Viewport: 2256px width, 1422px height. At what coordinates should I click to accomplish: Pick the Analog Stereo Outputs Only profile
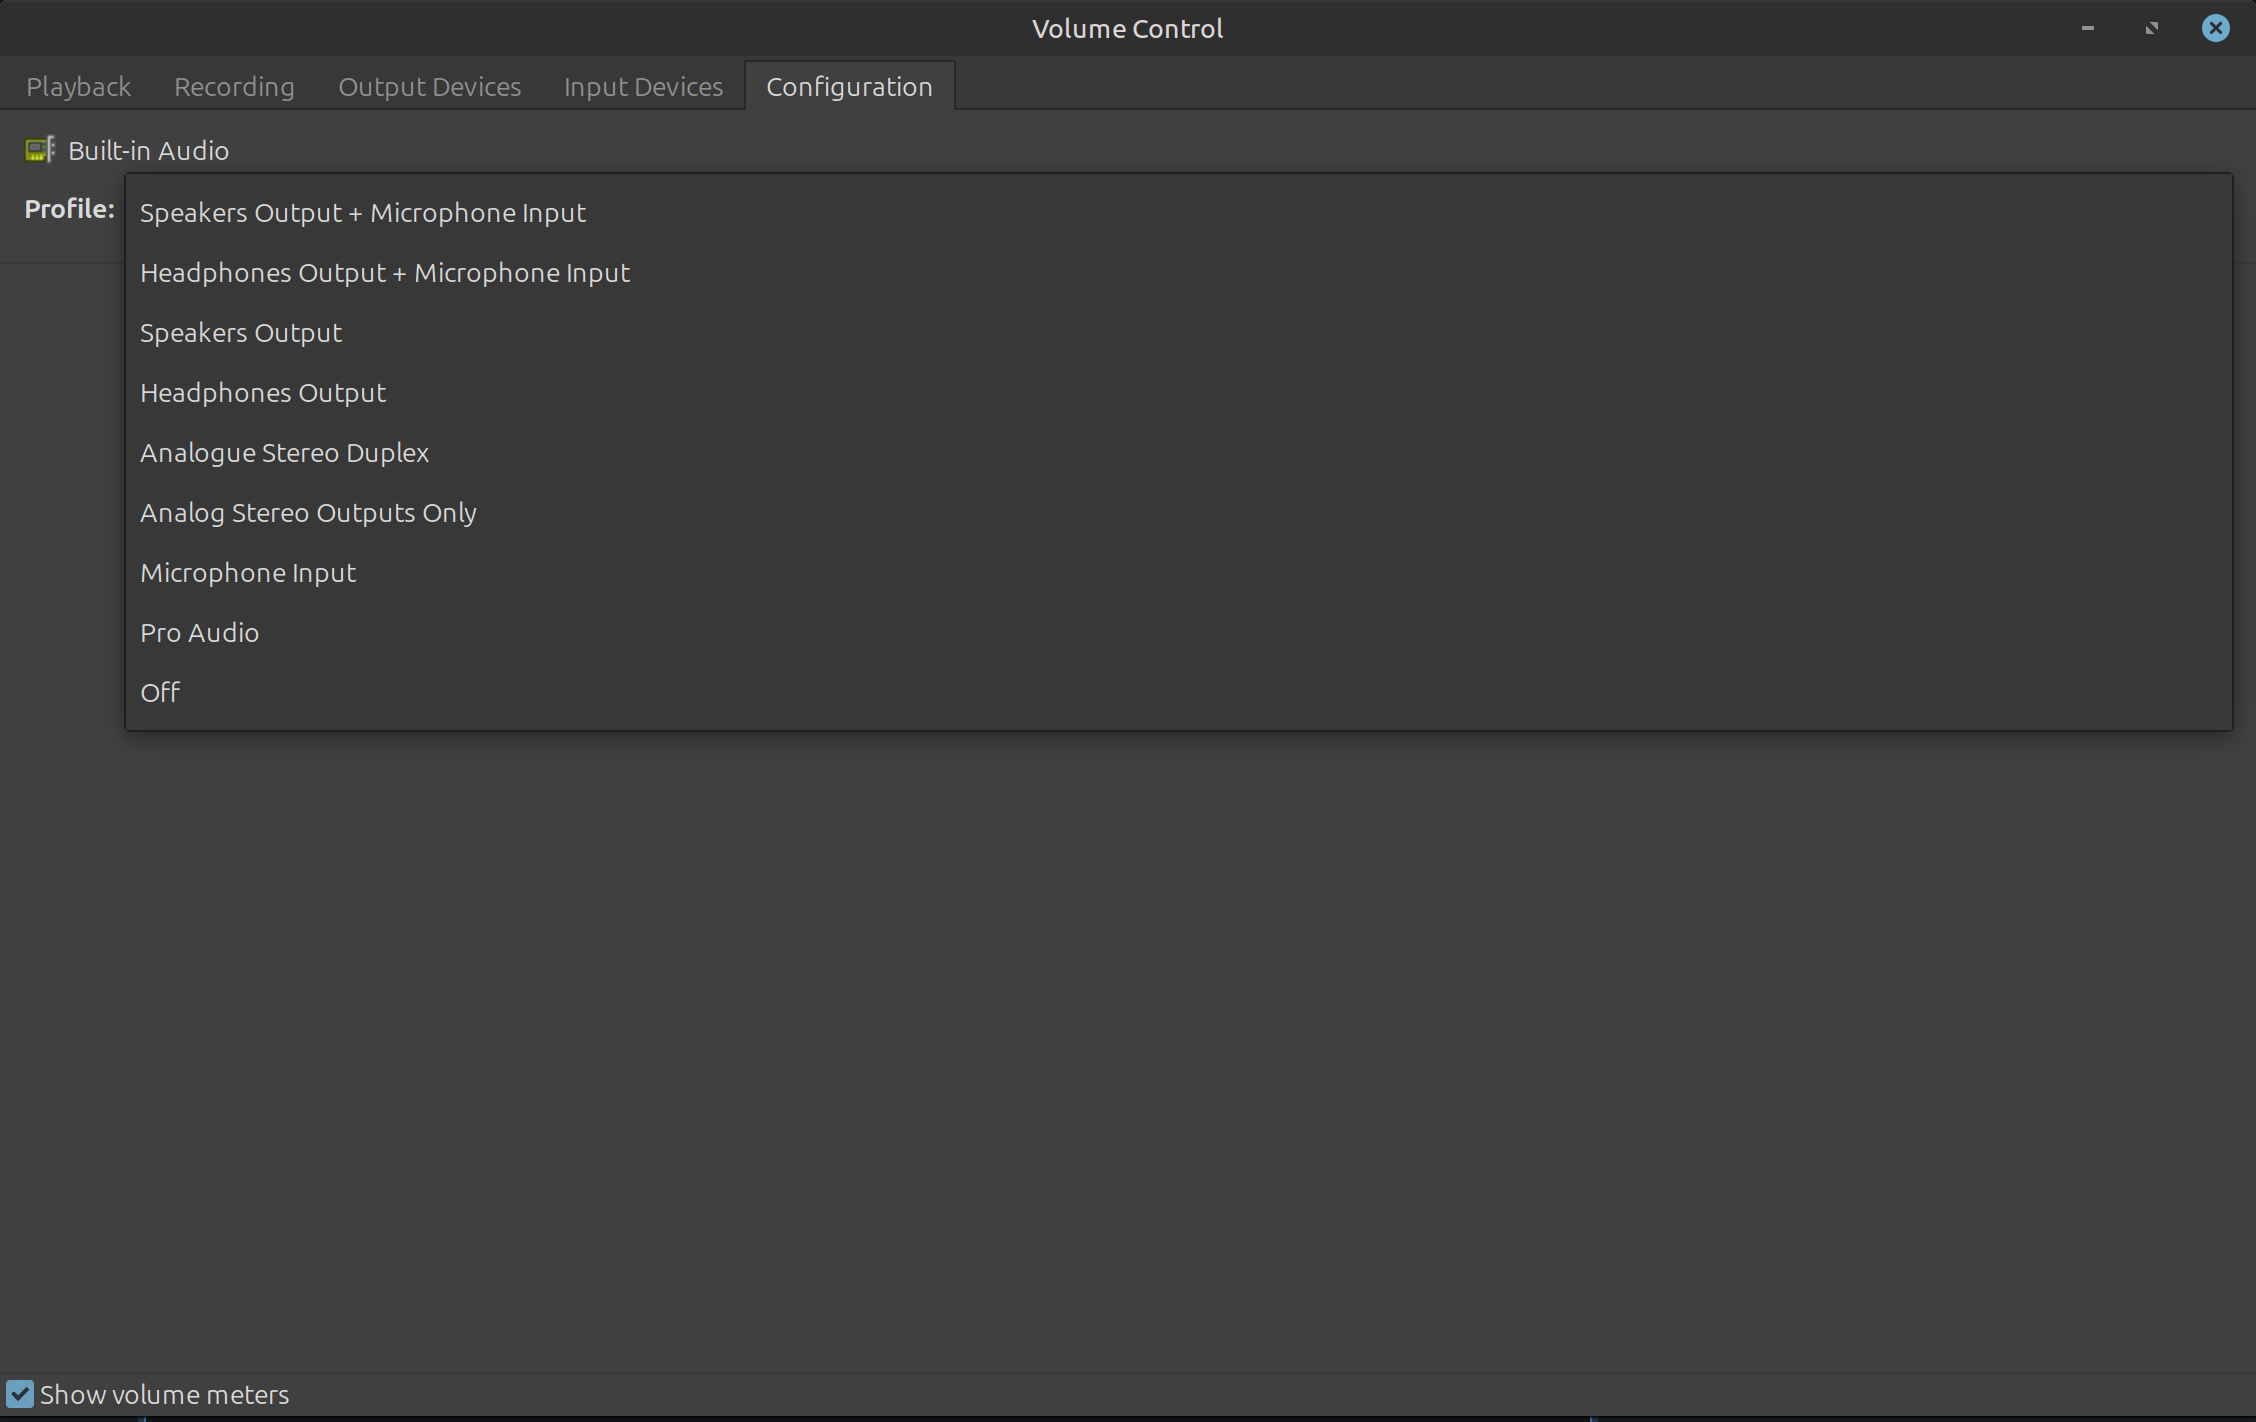[x=308, y=513]
